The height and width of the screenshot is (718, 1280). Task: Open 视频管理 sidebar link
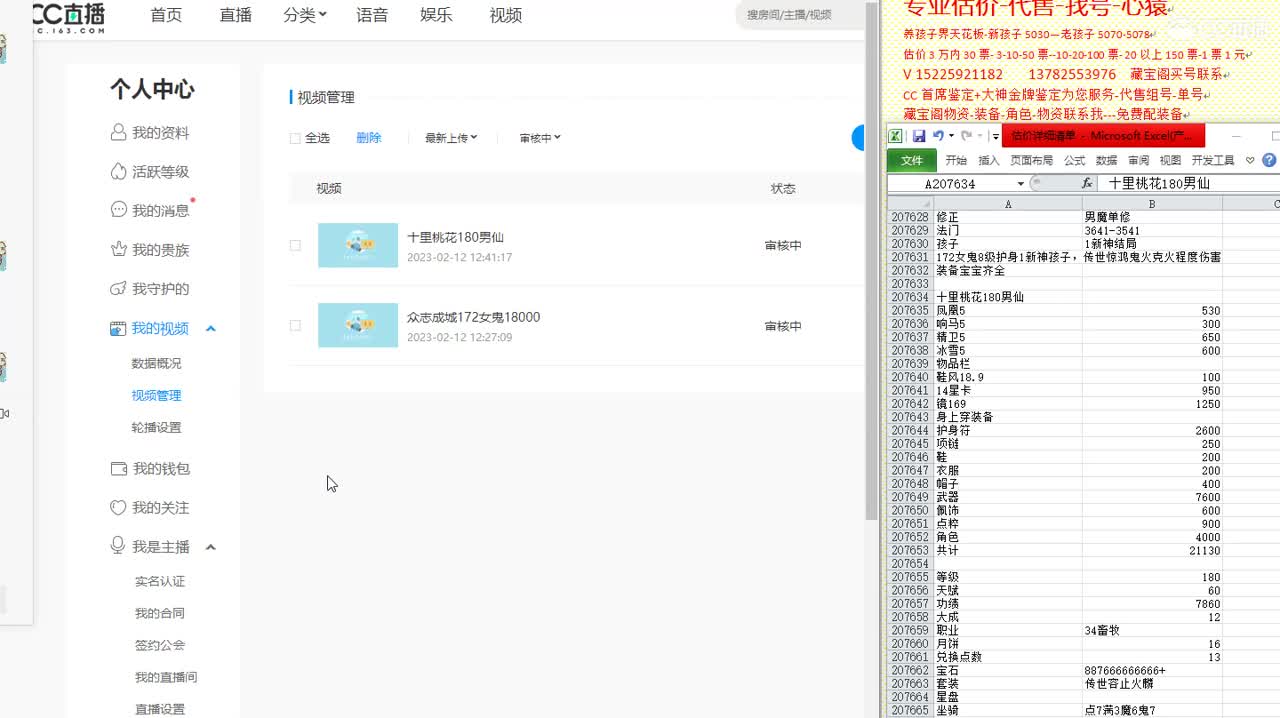pos(157,395)
